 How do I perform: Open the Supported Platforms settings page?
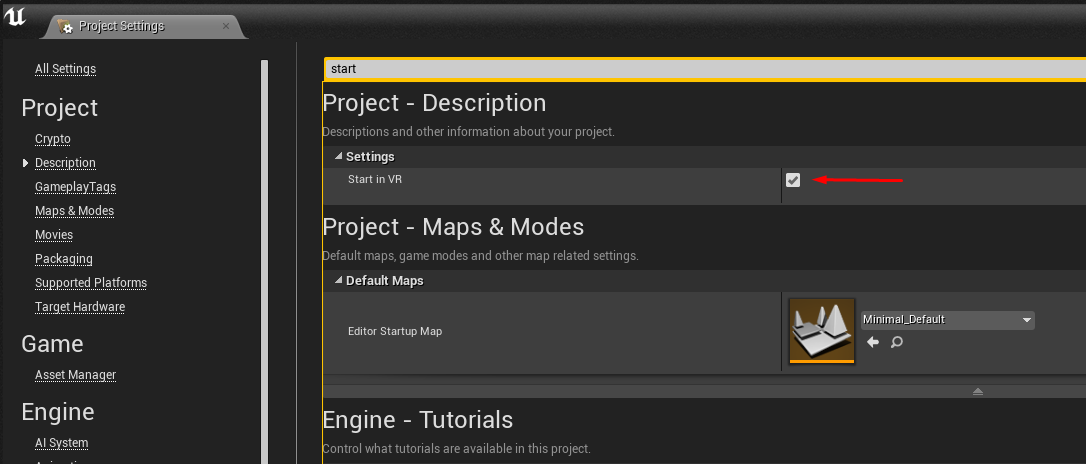[91, 283]
